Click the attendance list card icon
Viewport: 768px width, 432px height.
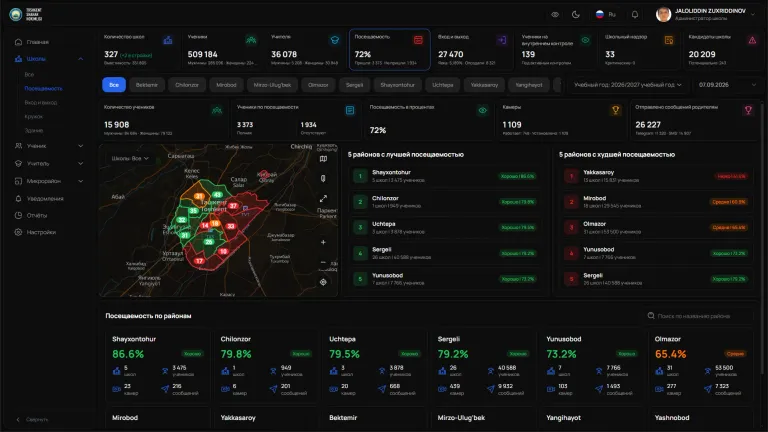point(350,111)
